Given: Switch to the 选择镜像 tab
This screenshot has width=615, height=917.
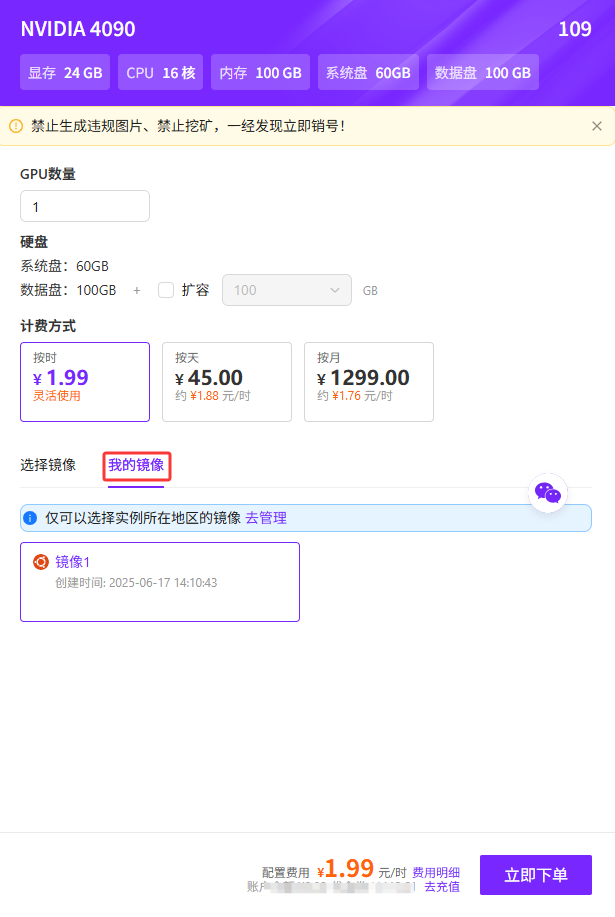Looking at the screenshot, I should point(48,465).
